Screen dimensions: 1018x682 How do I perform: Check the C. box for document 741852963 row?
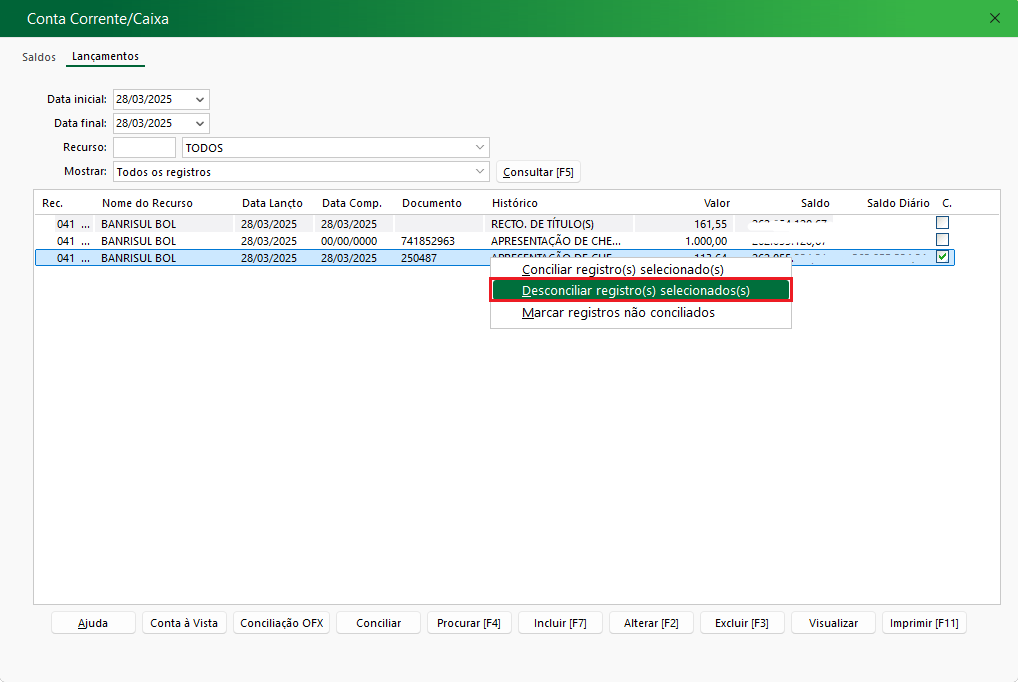[x=942, y=240]
